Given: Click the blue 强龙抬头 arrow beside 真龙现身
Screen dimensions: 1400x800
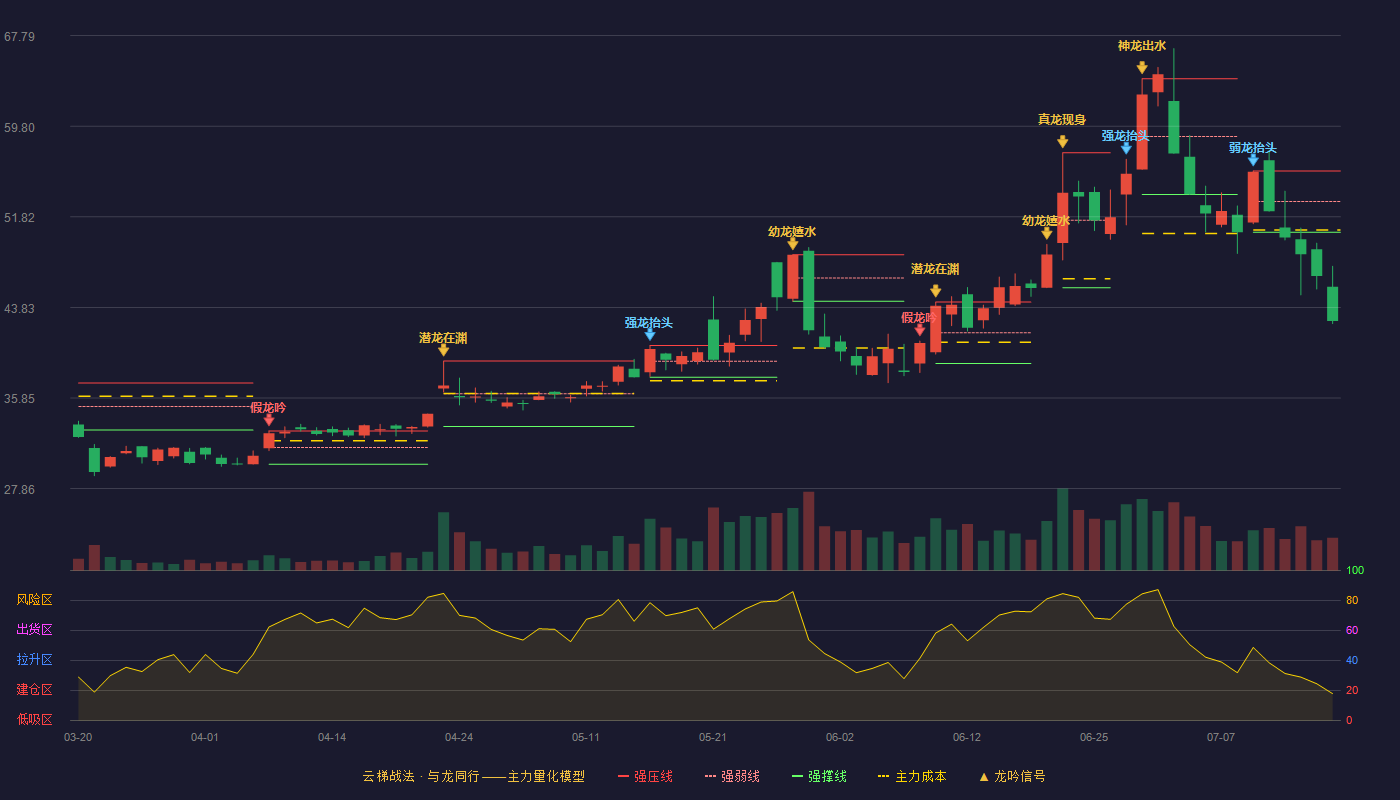Looking at the screenshot, I should pyautogui.click(x=1126, y=148).
